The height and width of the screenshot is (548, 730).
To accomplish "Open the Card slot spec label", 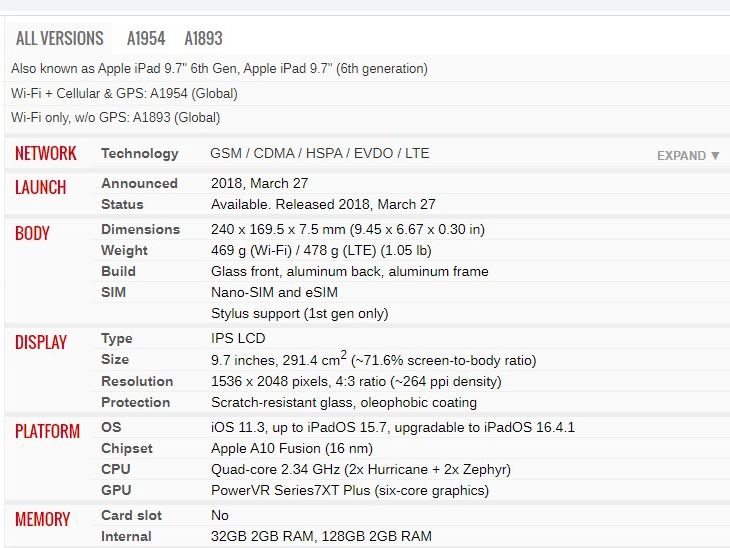I will pos(131,515).
